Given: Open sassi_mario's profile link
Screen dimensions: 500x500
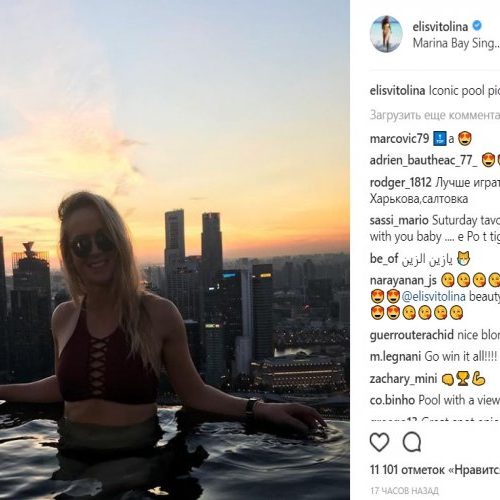Looking at the screenshot, I should 399,220.
